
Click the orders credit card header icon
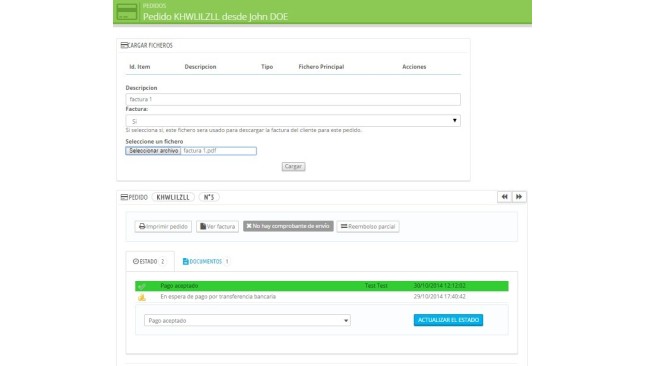pyautogui.click(x=126, y=12)
